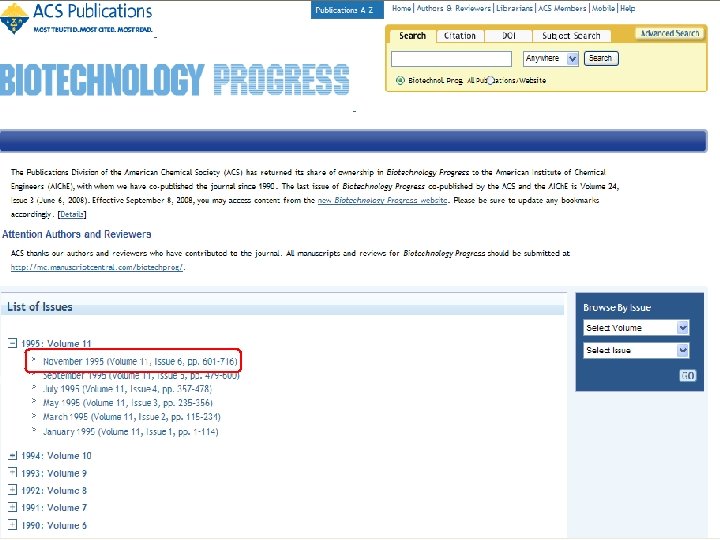Open ACS Members link
Image resolution: width=720 pixels, height=540 pixels.
(562, 8)
